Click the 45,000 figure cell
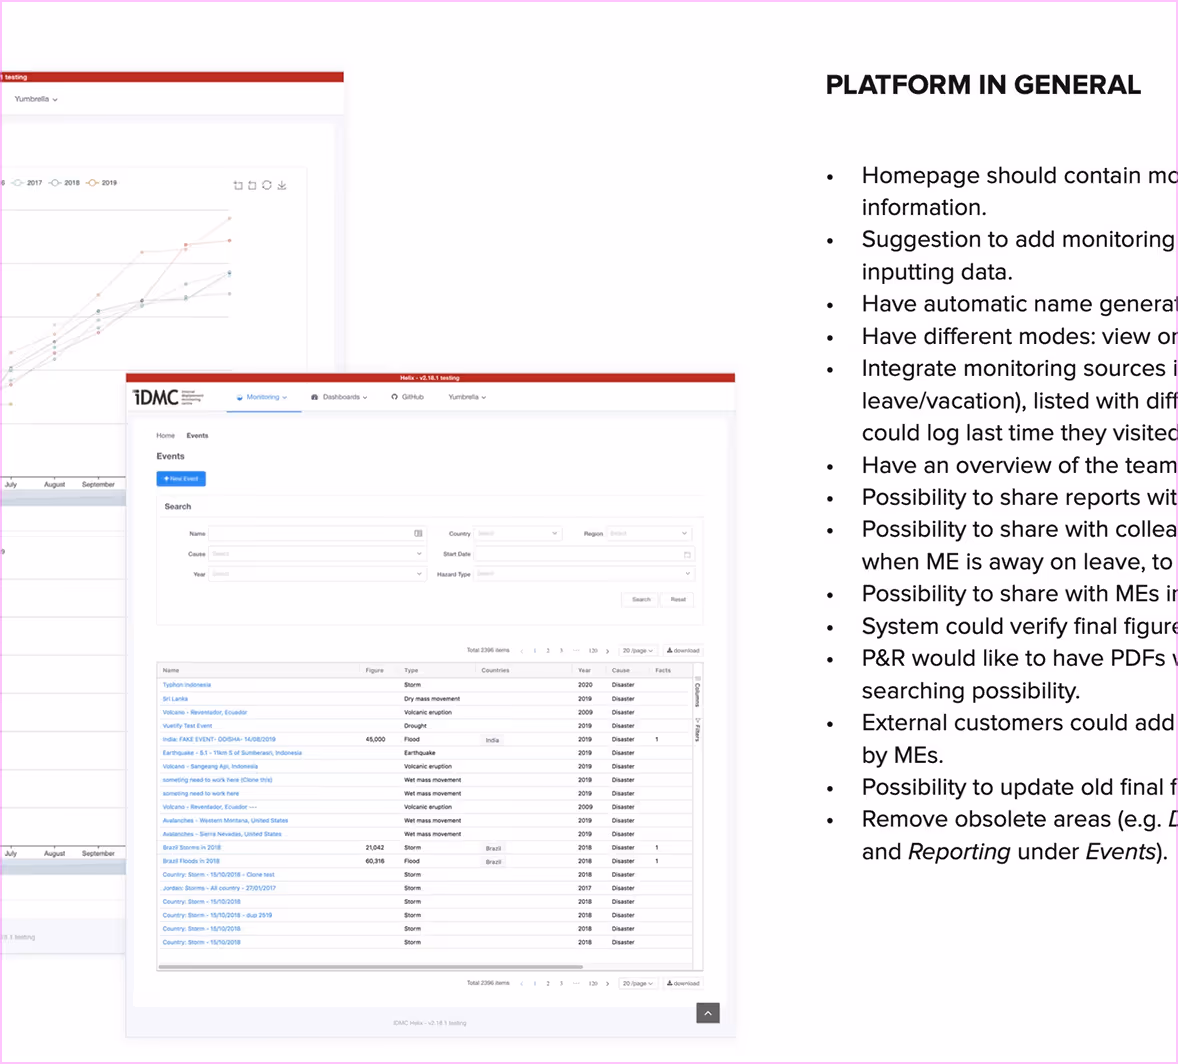The height and width of the screenshot is (1064, 1178). (x=376, y=739)
